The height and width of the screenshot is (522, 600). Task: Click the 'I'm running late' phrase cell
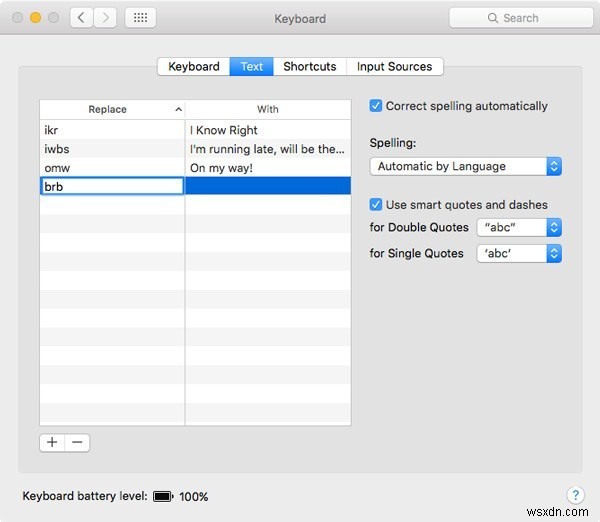point(268,149)
